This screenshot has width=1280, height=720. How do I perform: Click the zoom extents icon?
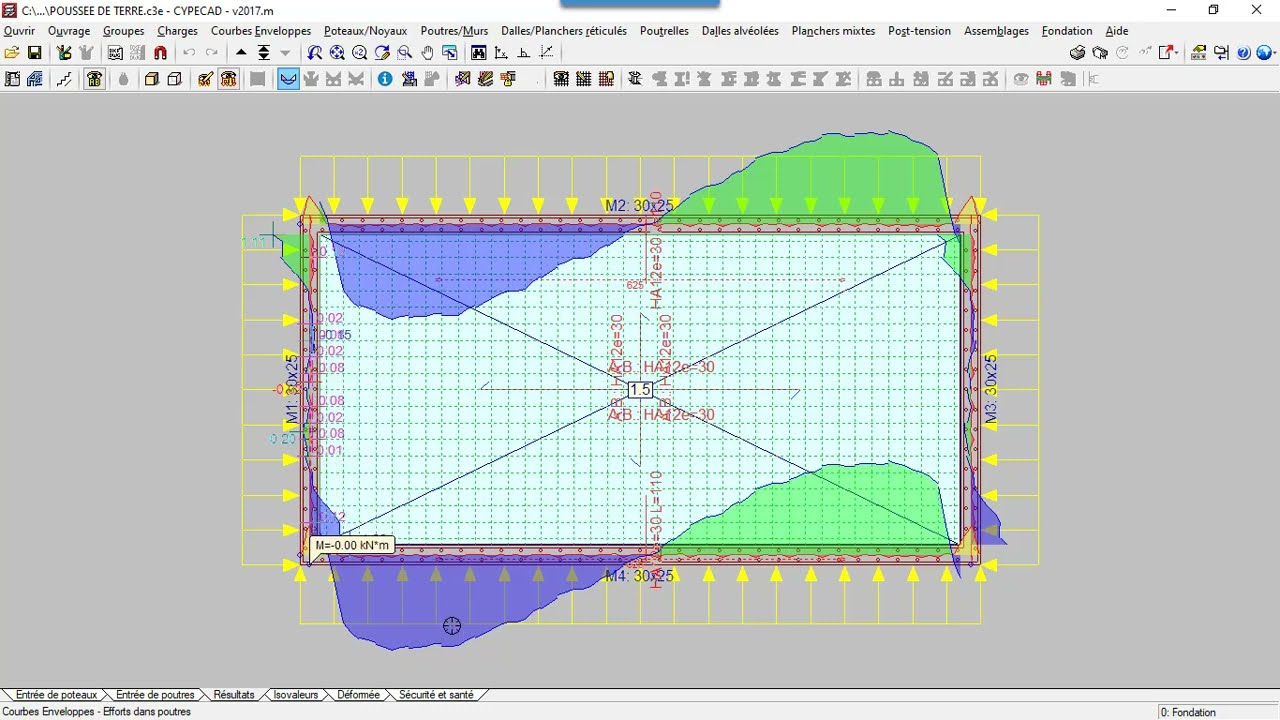[x=337, y=53]
